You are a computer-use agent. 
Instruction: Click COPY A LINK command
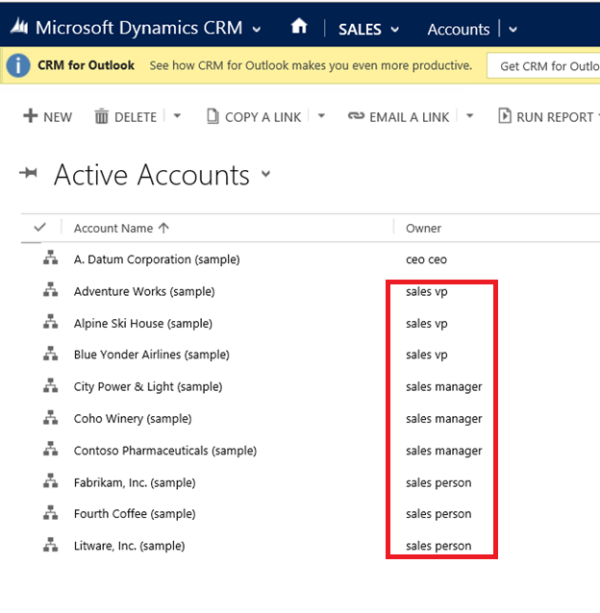click(x=254, y=117)
